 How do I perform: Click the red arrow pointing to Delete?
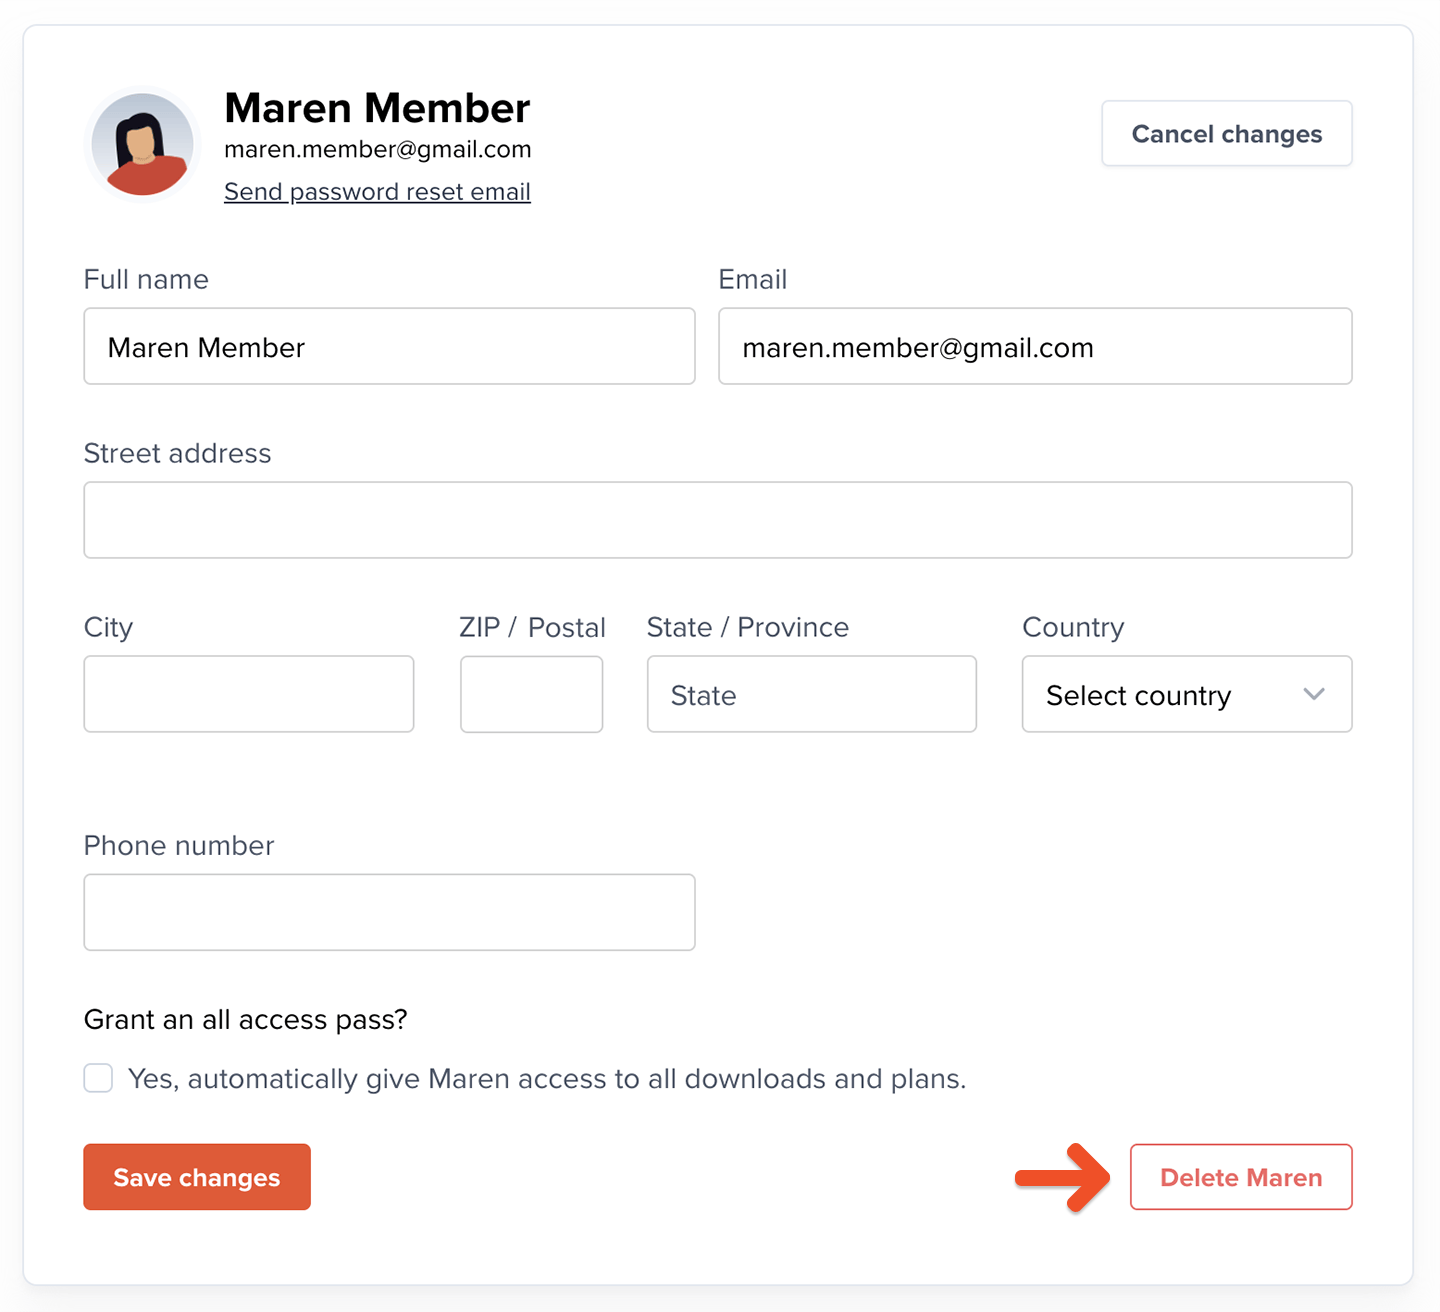[x=1064, y=1178]
